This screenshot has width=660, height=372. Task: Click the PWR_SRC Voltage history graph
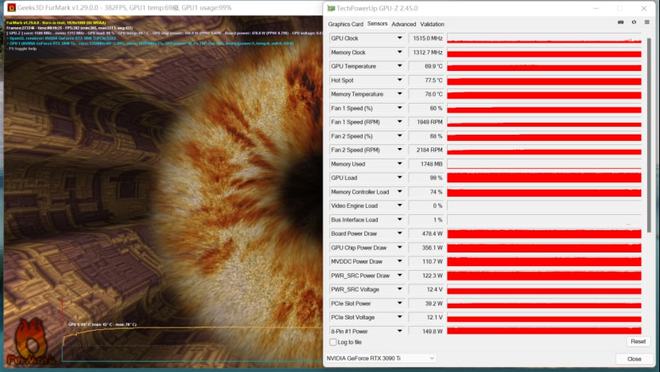click(x=544, y=289)
